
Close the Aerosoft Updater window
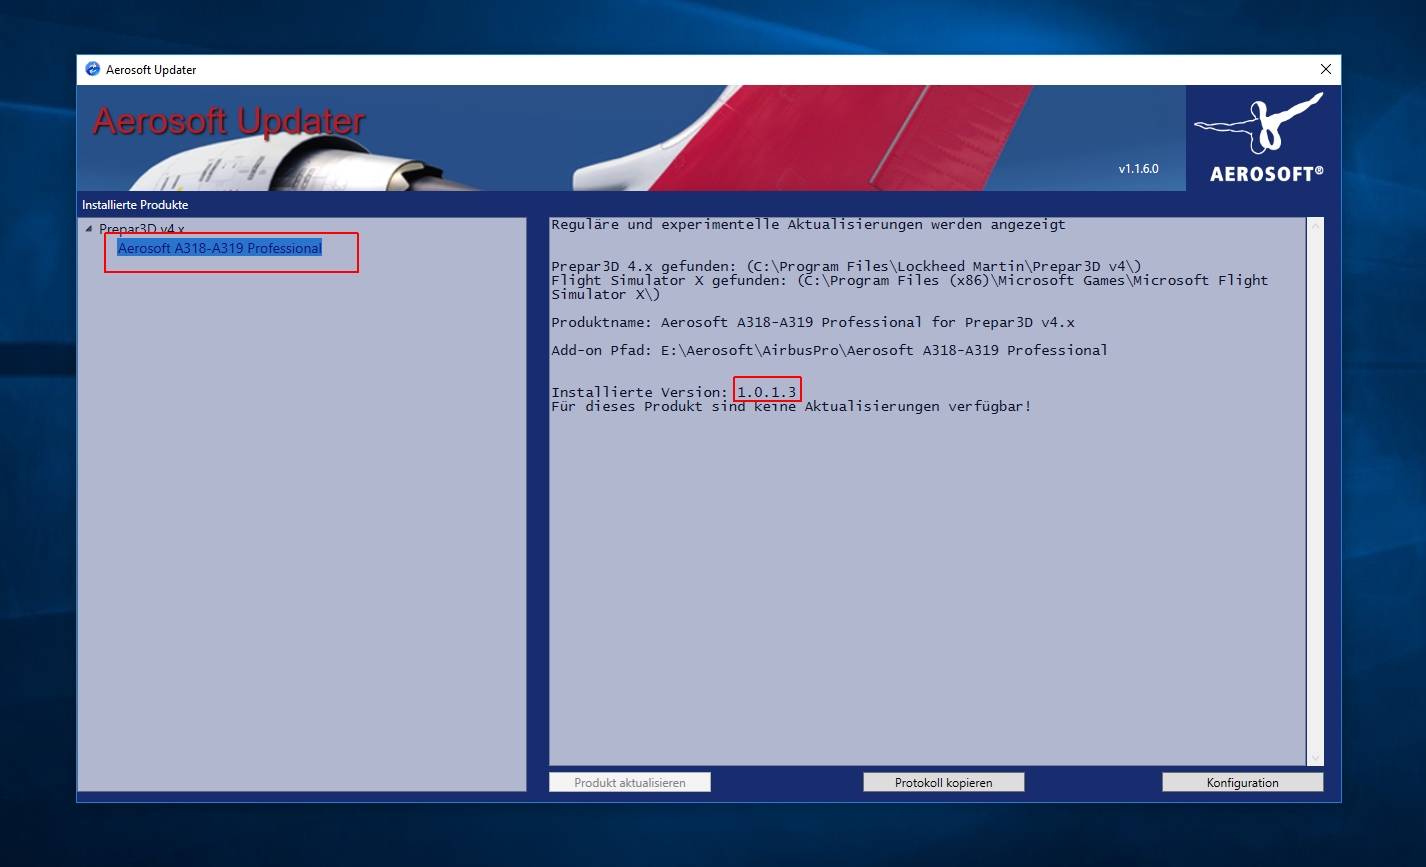click(x=1325, y=70)
